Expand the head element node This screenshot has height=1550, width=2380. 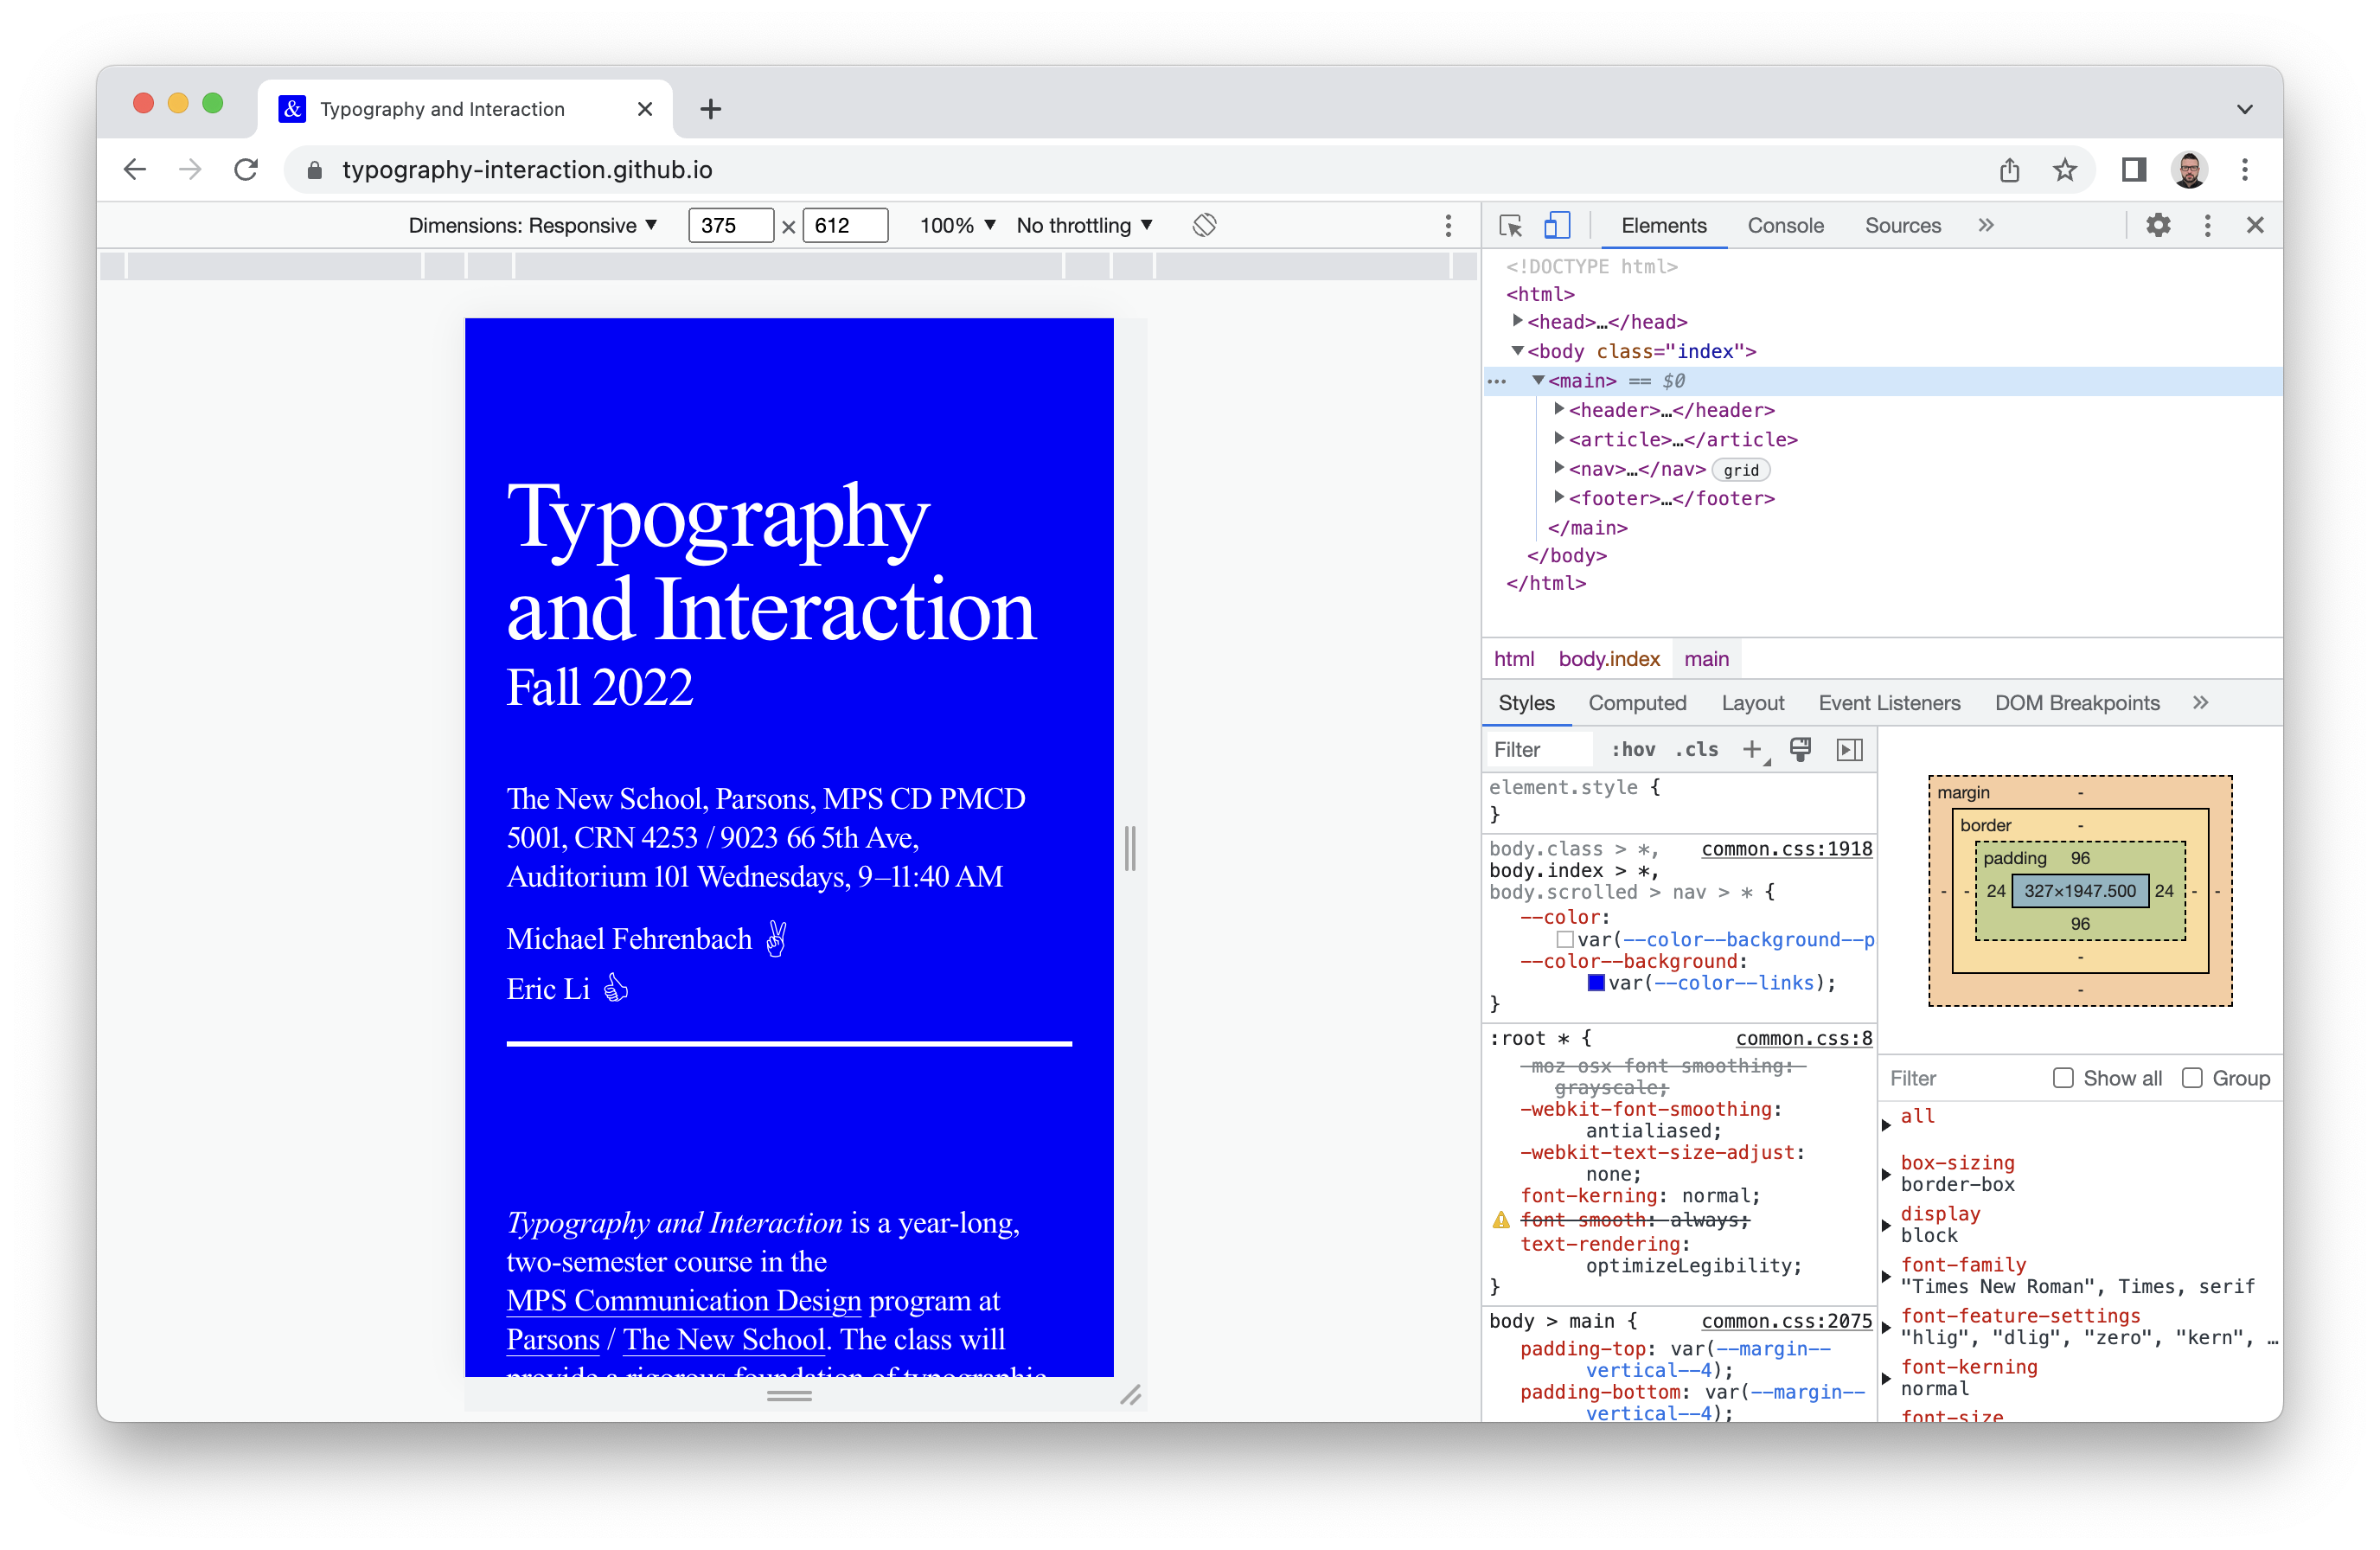click(1517, 321)
